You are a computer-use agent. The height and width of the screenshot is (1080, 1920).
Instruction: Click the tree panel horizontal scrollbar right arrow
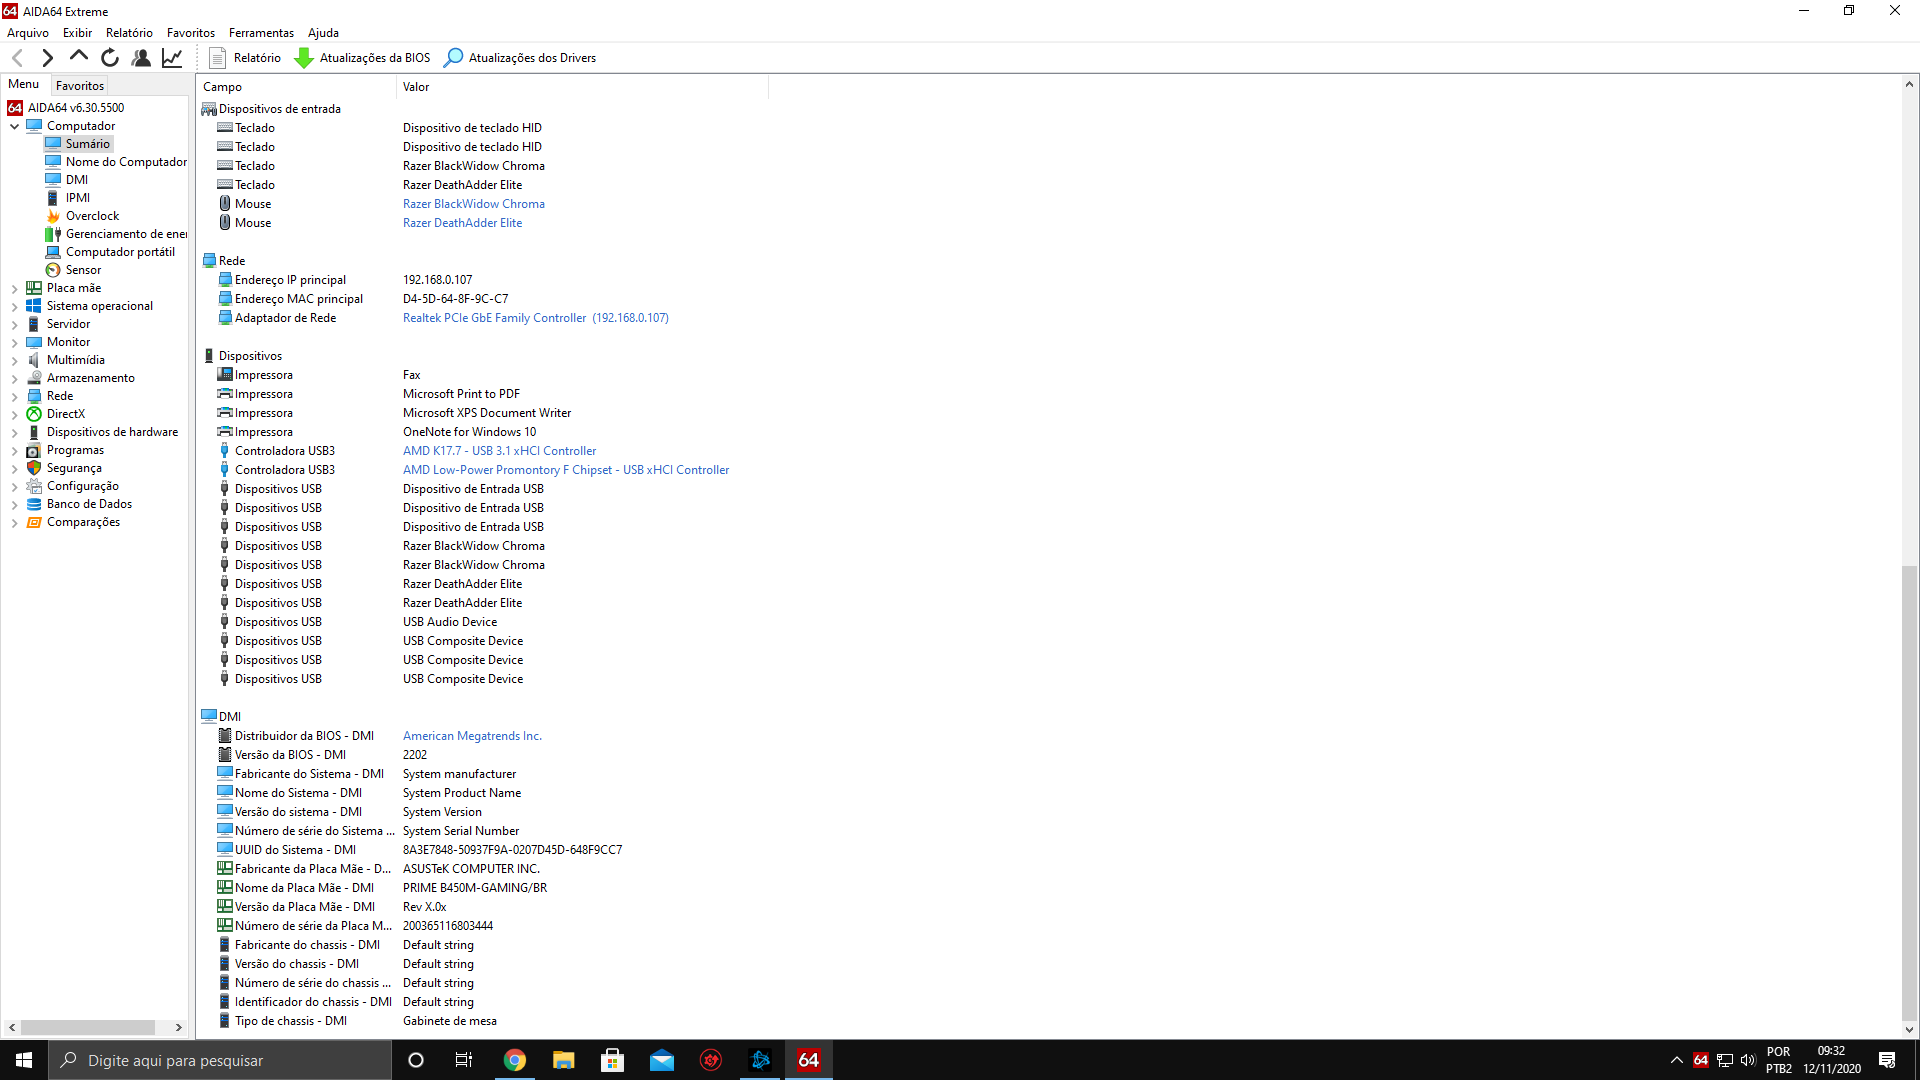pos(178,1027)
